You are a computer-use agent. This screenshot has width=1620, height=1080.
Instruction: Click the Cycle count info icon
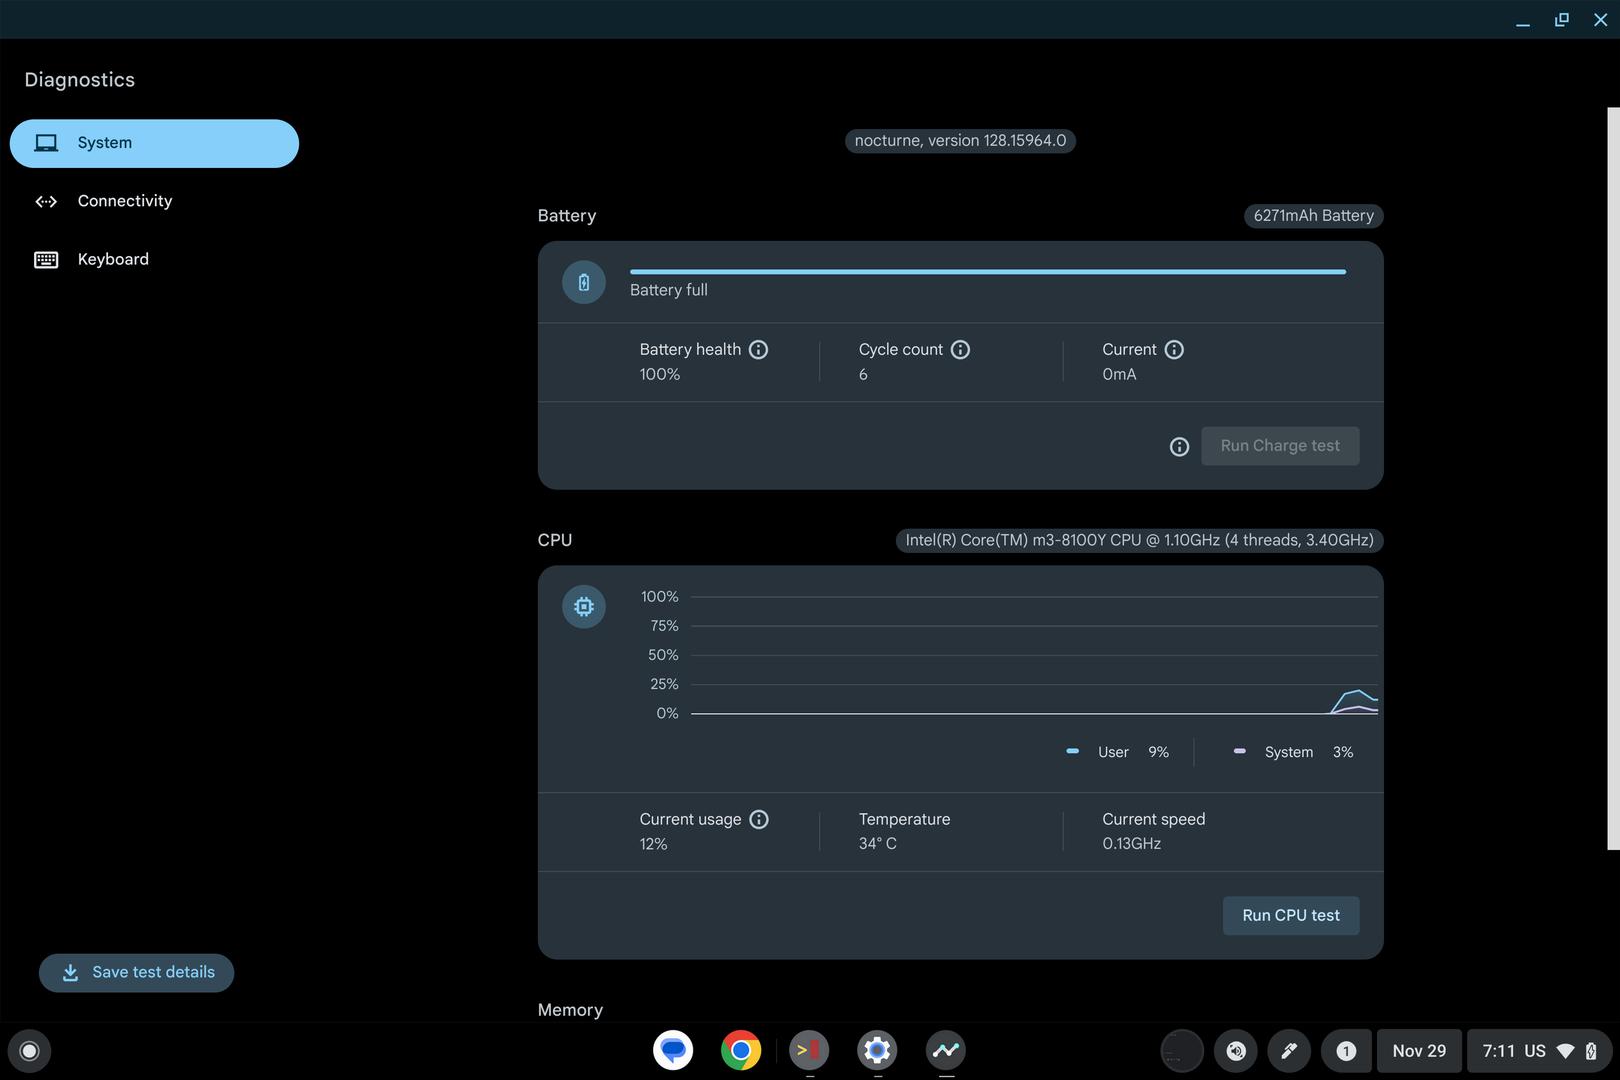click(960, 350)
